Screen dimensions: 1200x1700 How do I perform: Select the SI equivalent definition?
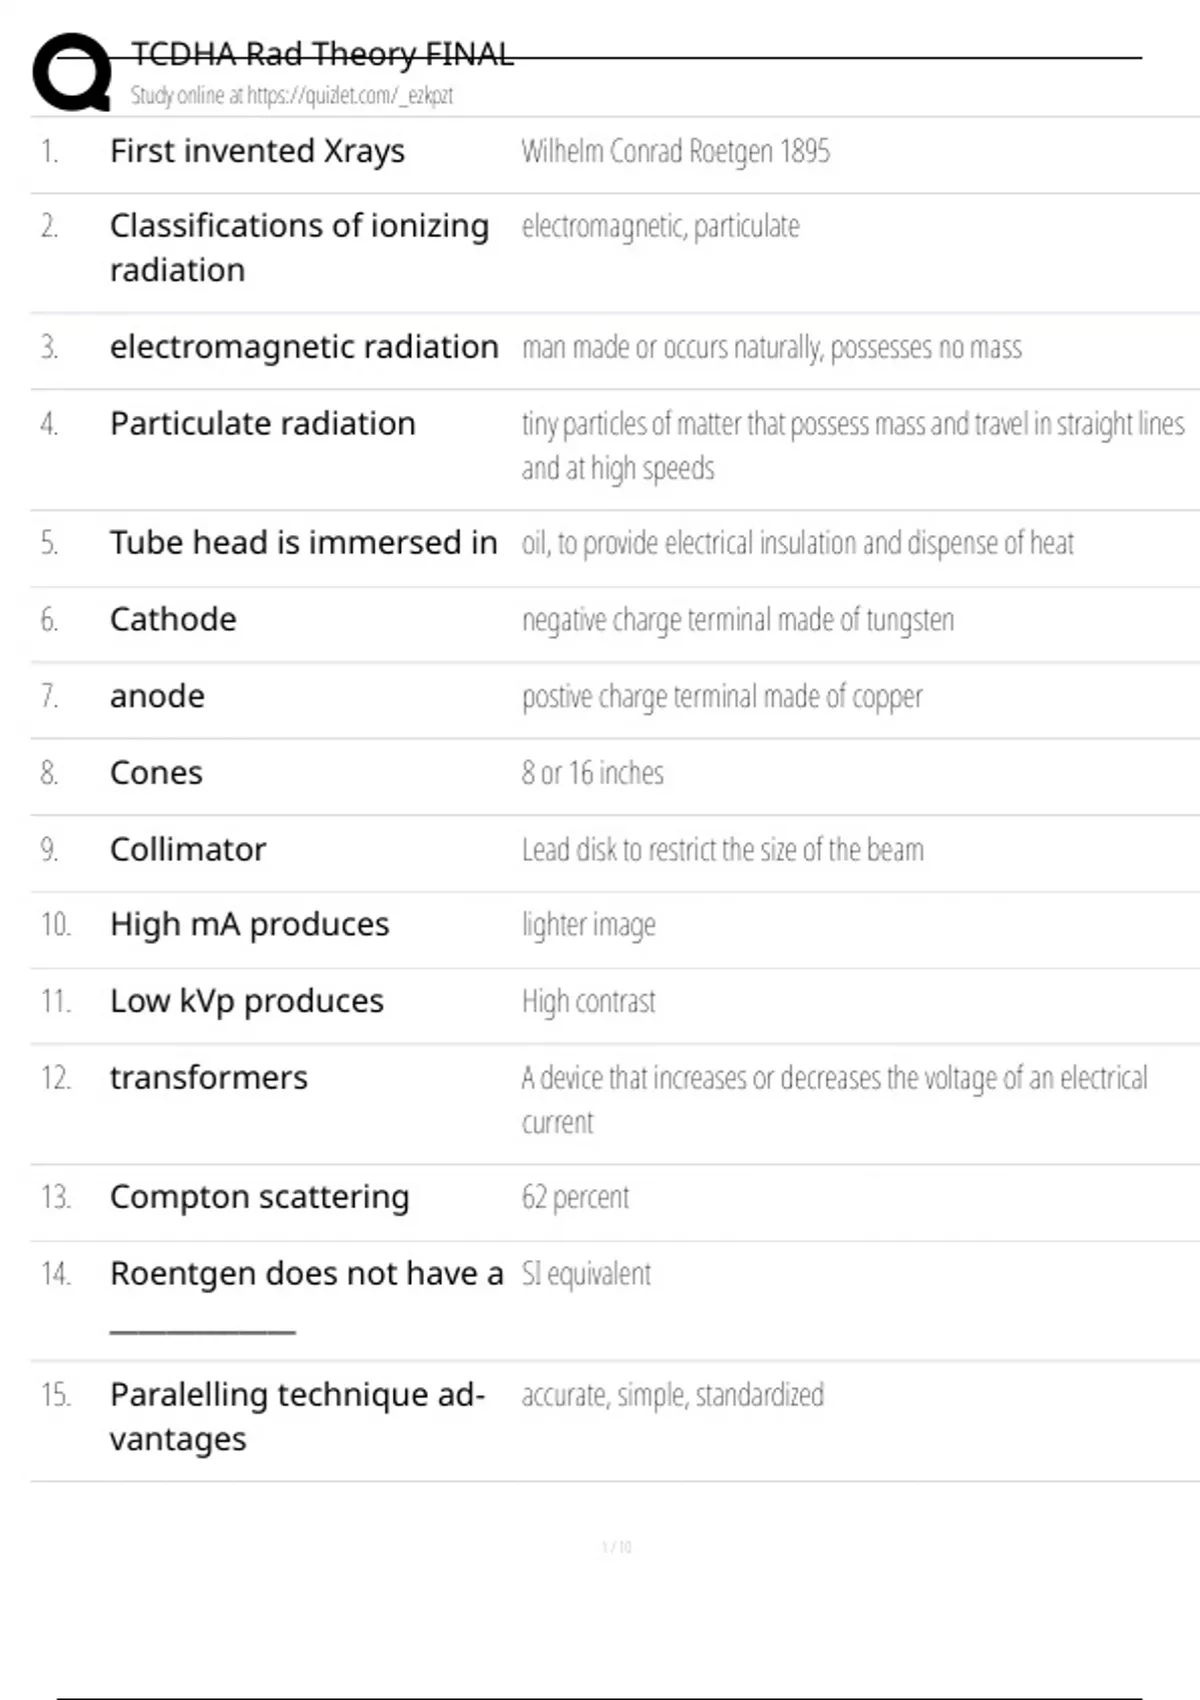click(x=586, y=1274)
